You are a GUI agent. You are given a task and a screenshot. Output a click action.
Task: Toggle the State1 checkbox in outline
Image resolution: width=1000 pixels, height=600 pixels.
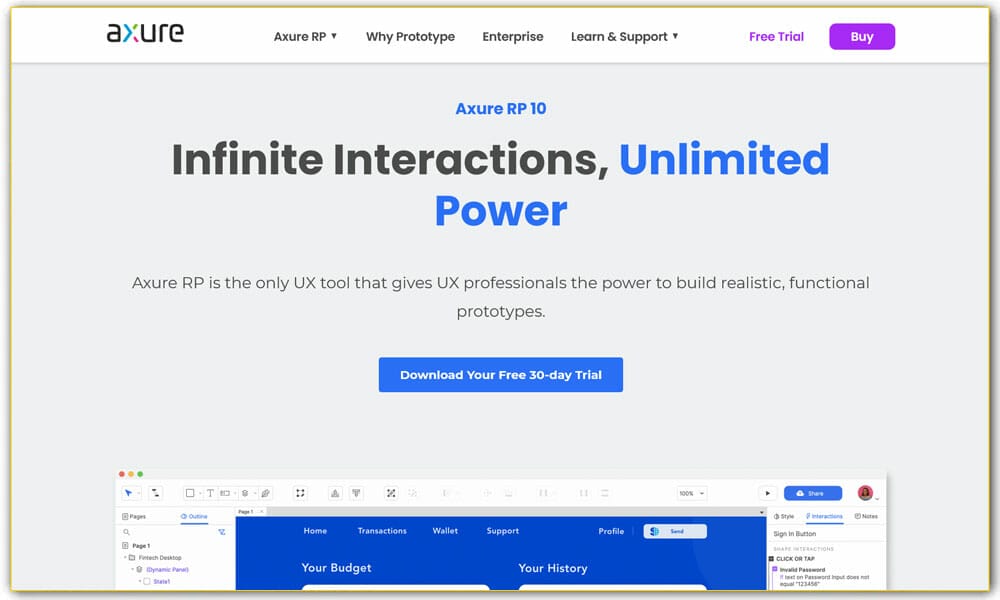click(147, 581)
